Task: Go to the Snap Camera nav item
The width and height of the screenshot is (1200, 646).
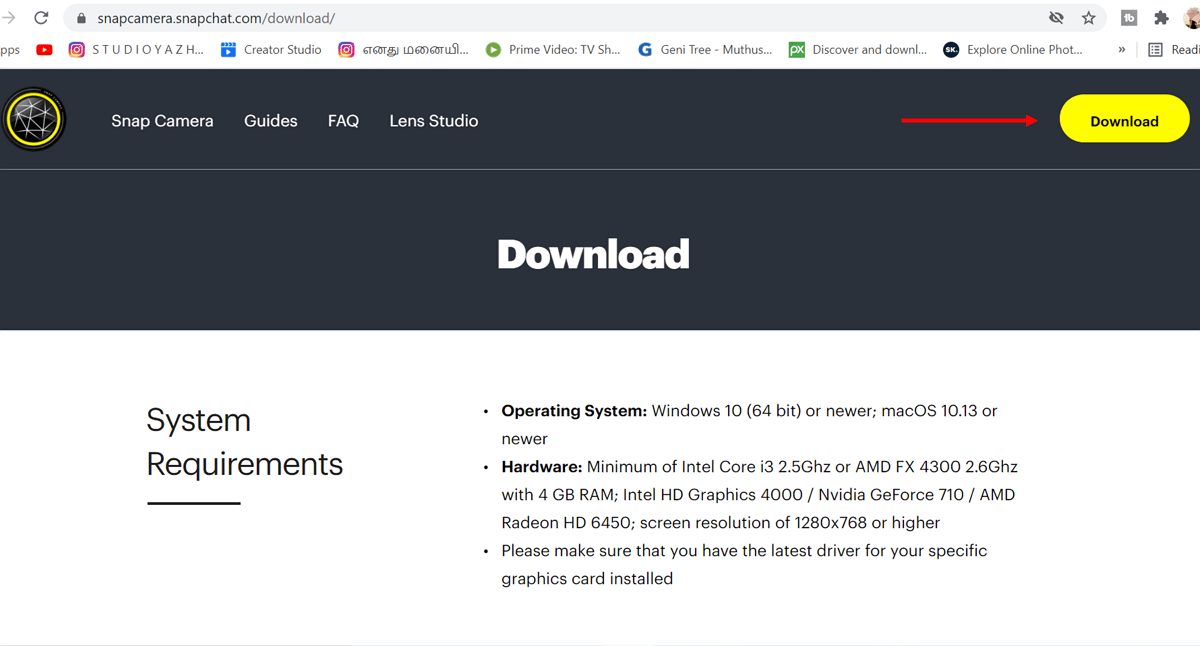Action: coord(162,121)
